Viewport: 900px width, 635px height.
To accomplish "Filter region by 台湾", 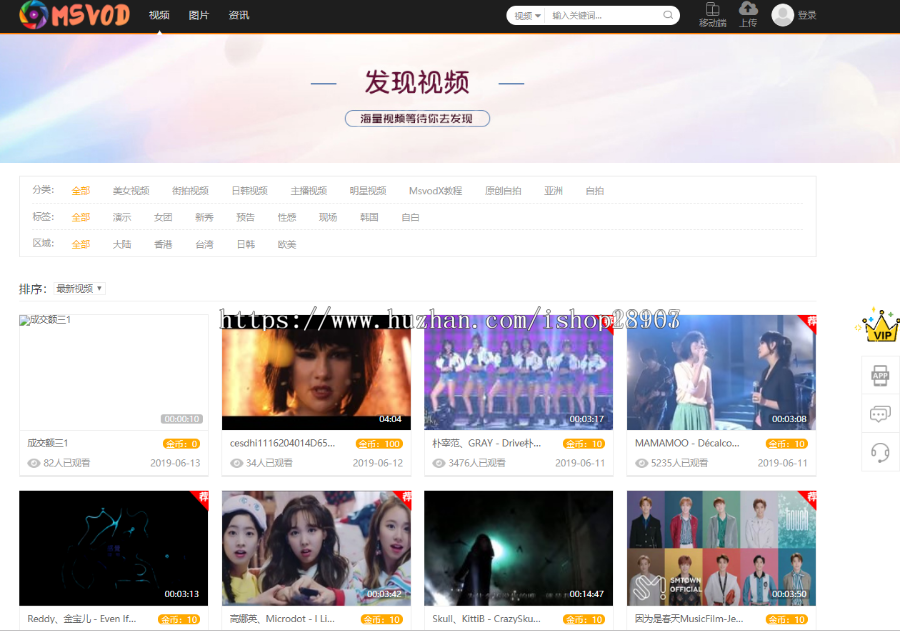I will pos(204,244).
